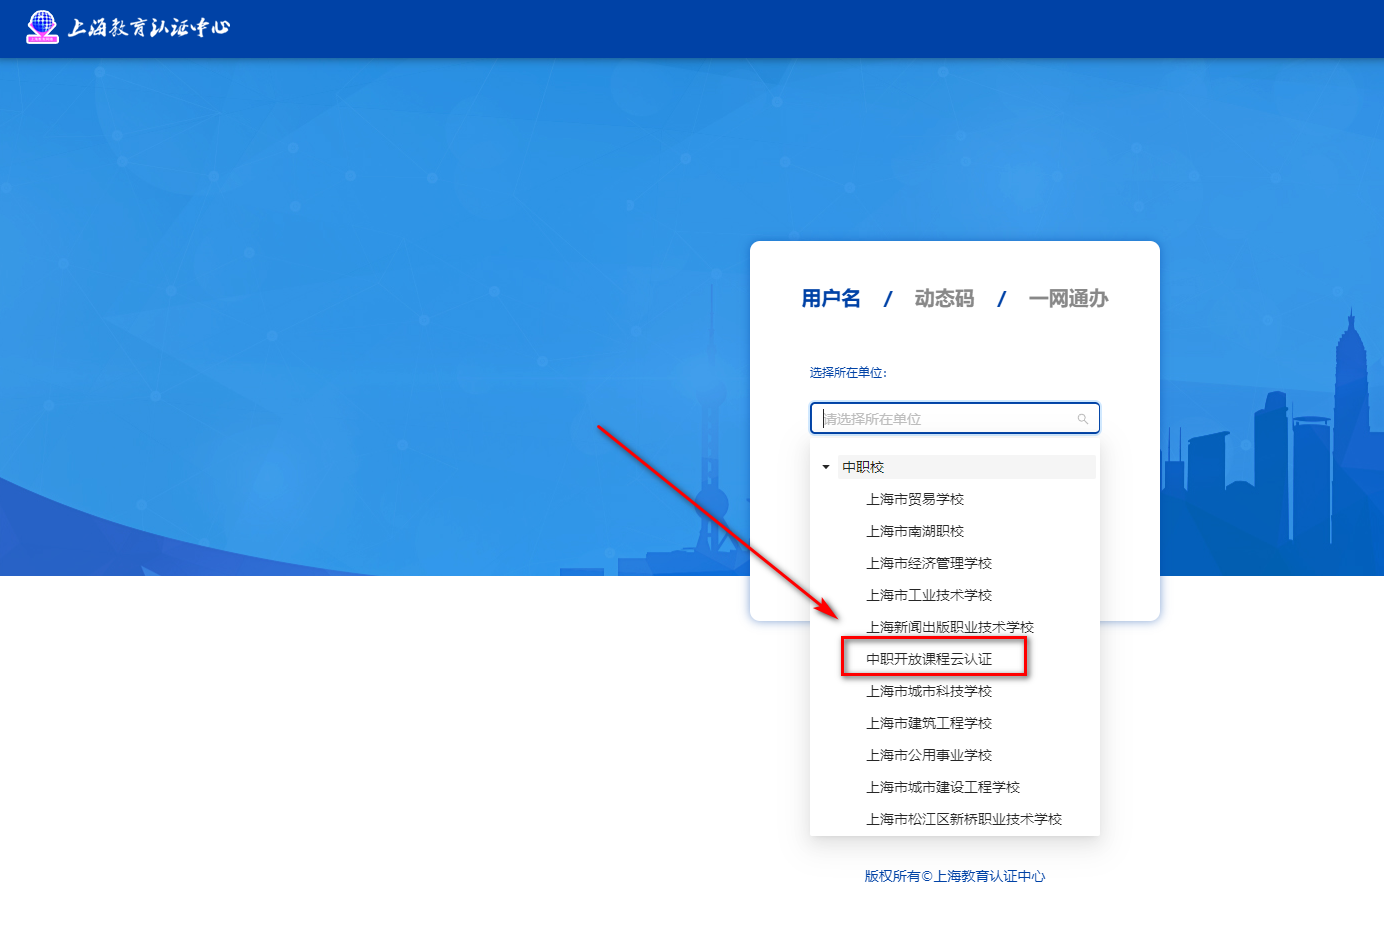Choose 上海市城市建设工程学校 from the list

(x=943, y=787)
